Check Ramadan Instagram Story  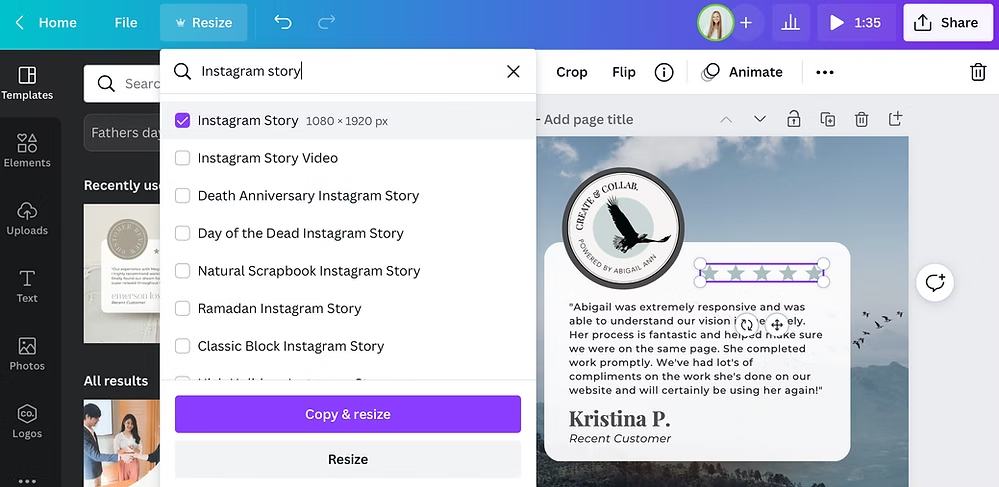tap(182, 309)
